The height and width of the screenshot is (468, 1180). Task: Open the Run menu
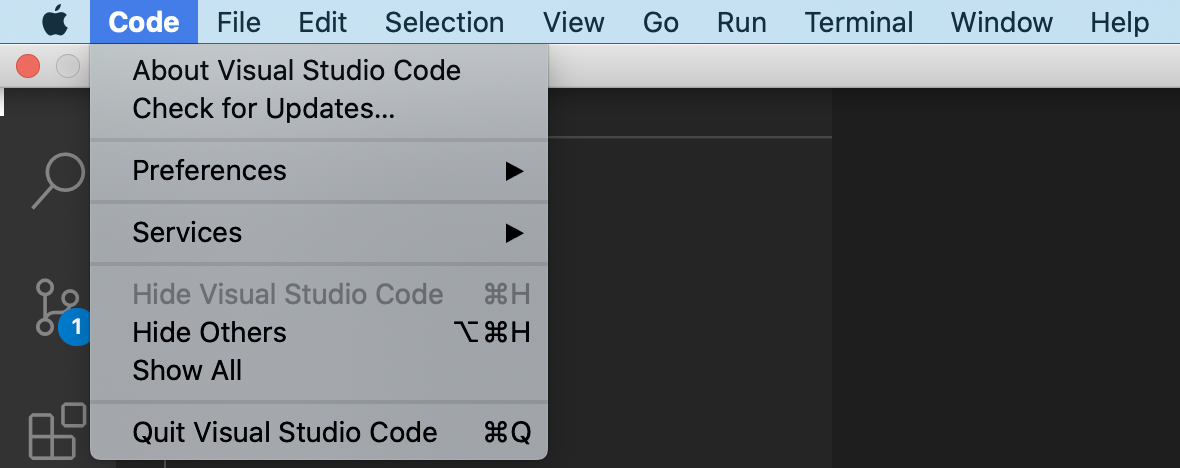click(x=742, y=22)
